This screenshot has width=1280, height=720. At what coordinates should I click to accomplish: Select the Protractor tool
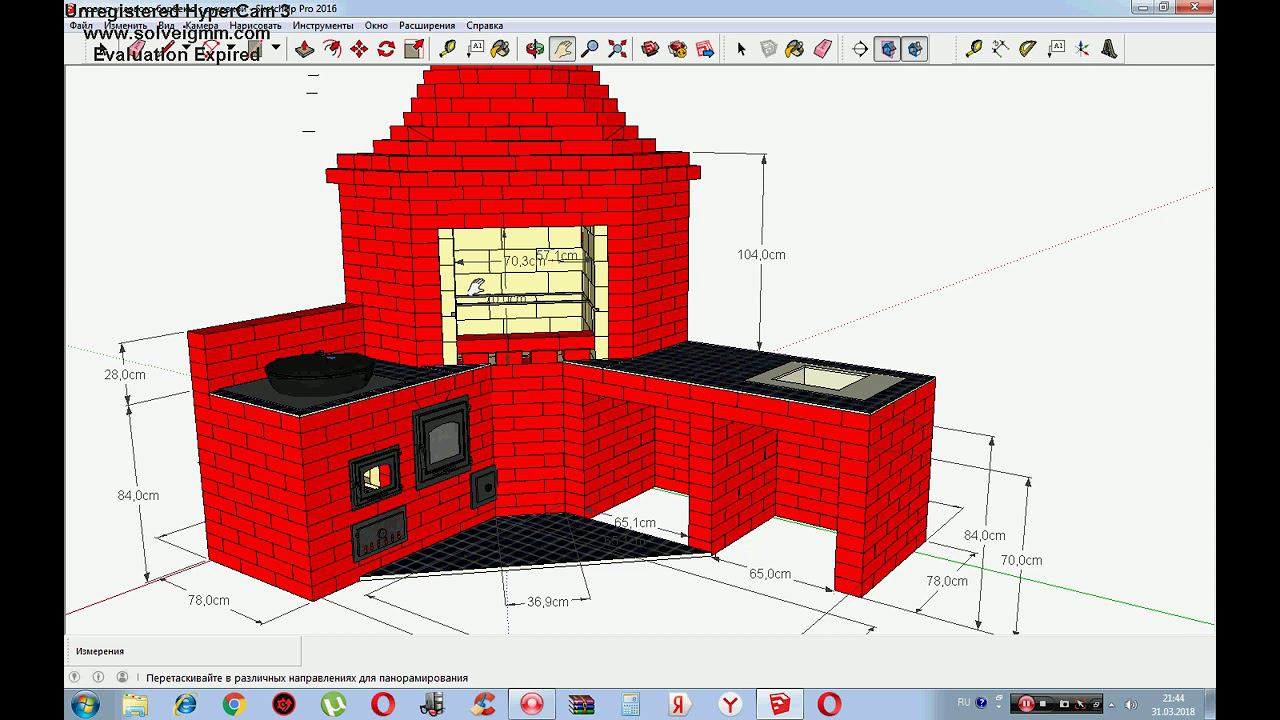[x=1029, y=49]
